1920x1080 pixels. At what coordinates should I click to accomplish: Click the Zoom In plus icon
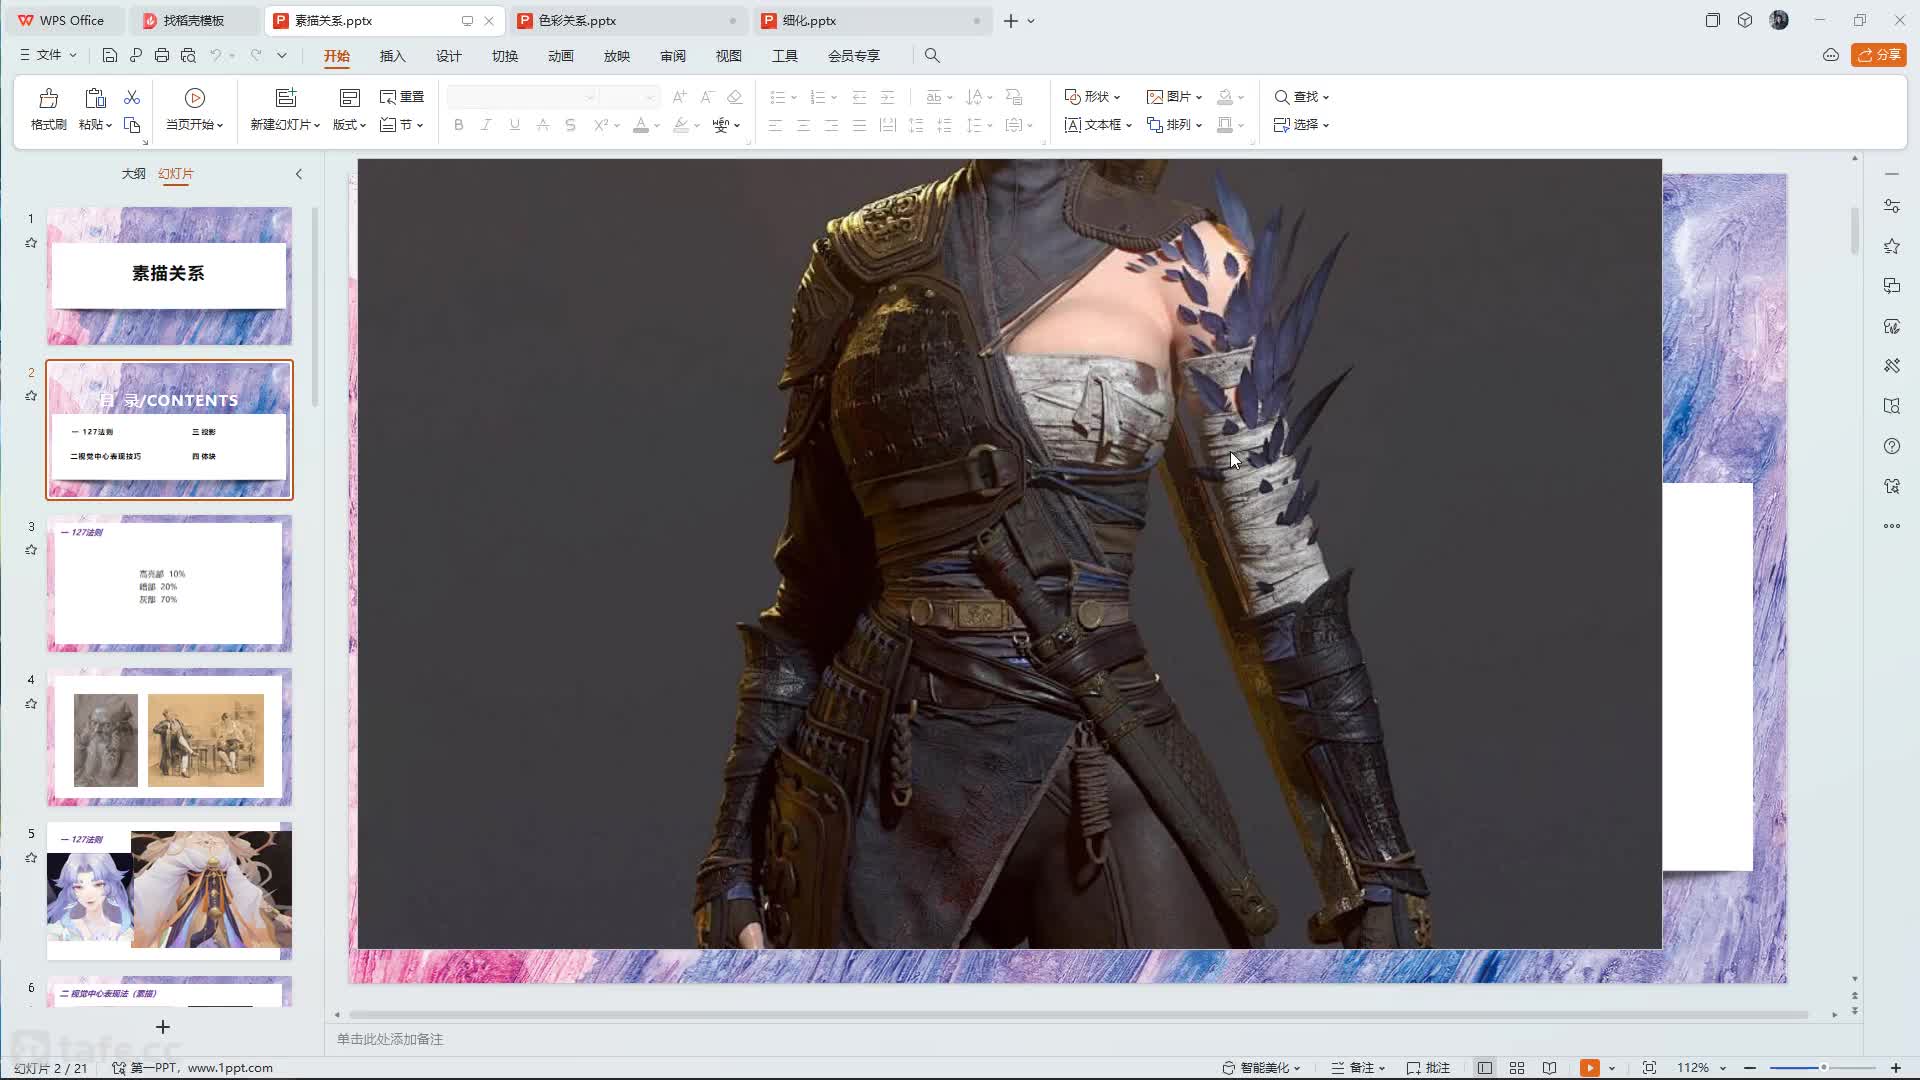(x=1896, y=1068)
